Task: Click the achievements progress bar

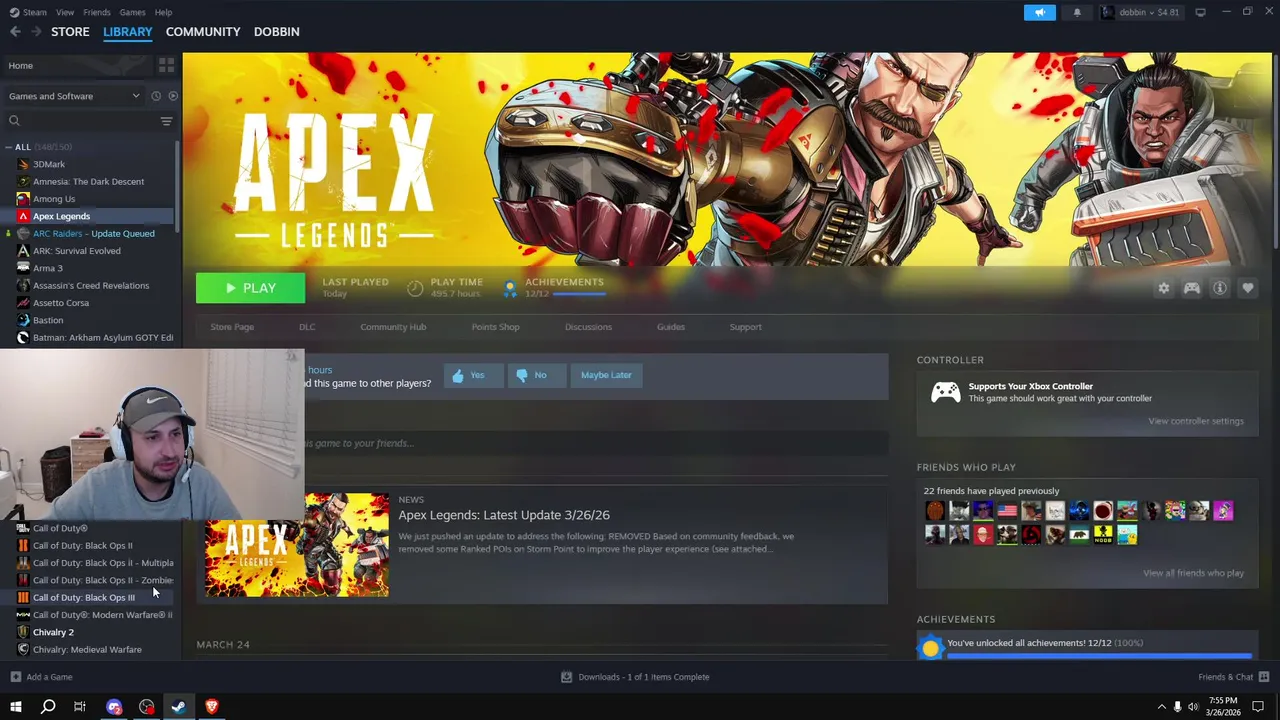Action: click(1099, 656)
